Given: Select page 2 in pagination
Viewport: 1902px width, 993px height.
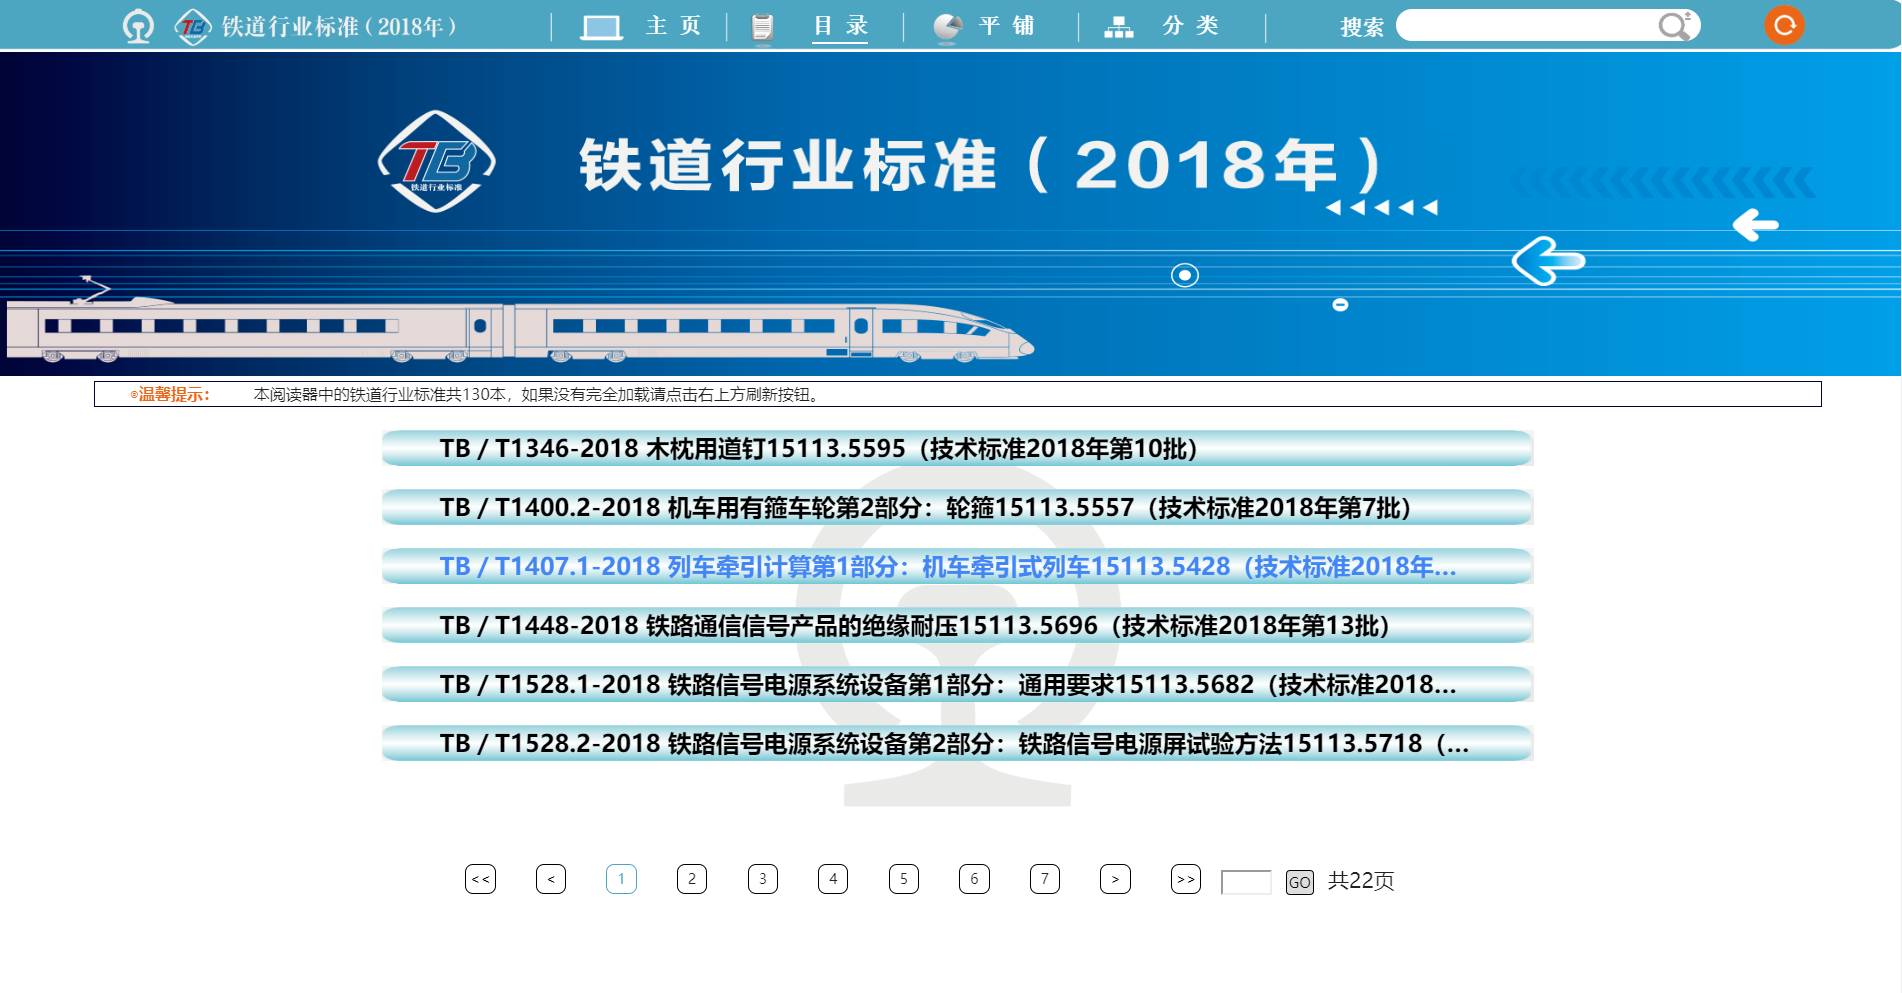Looking at the screenshot, I should [x=692, y=879].
